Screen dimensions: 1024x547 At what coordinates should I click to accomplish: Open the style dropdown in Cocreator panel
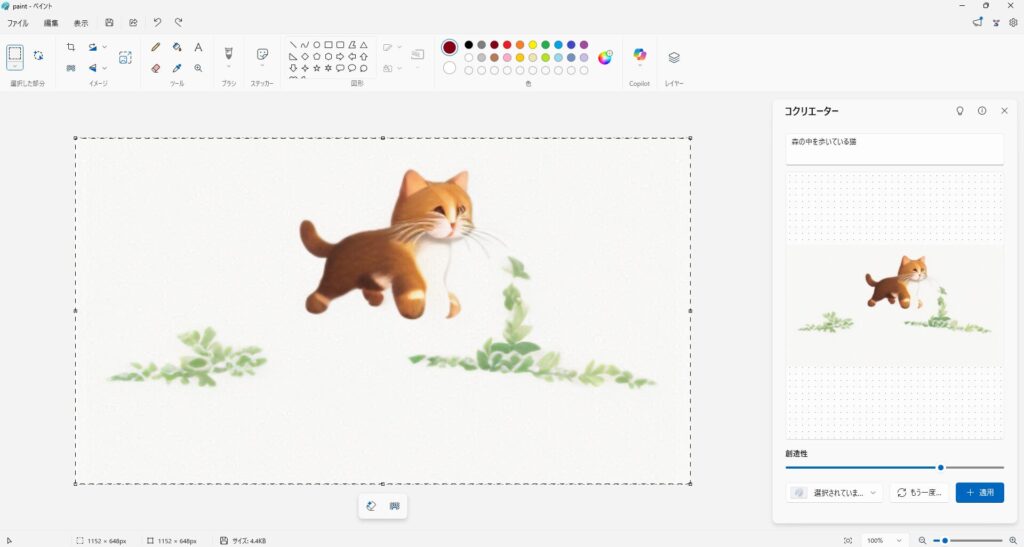[834, 493]
